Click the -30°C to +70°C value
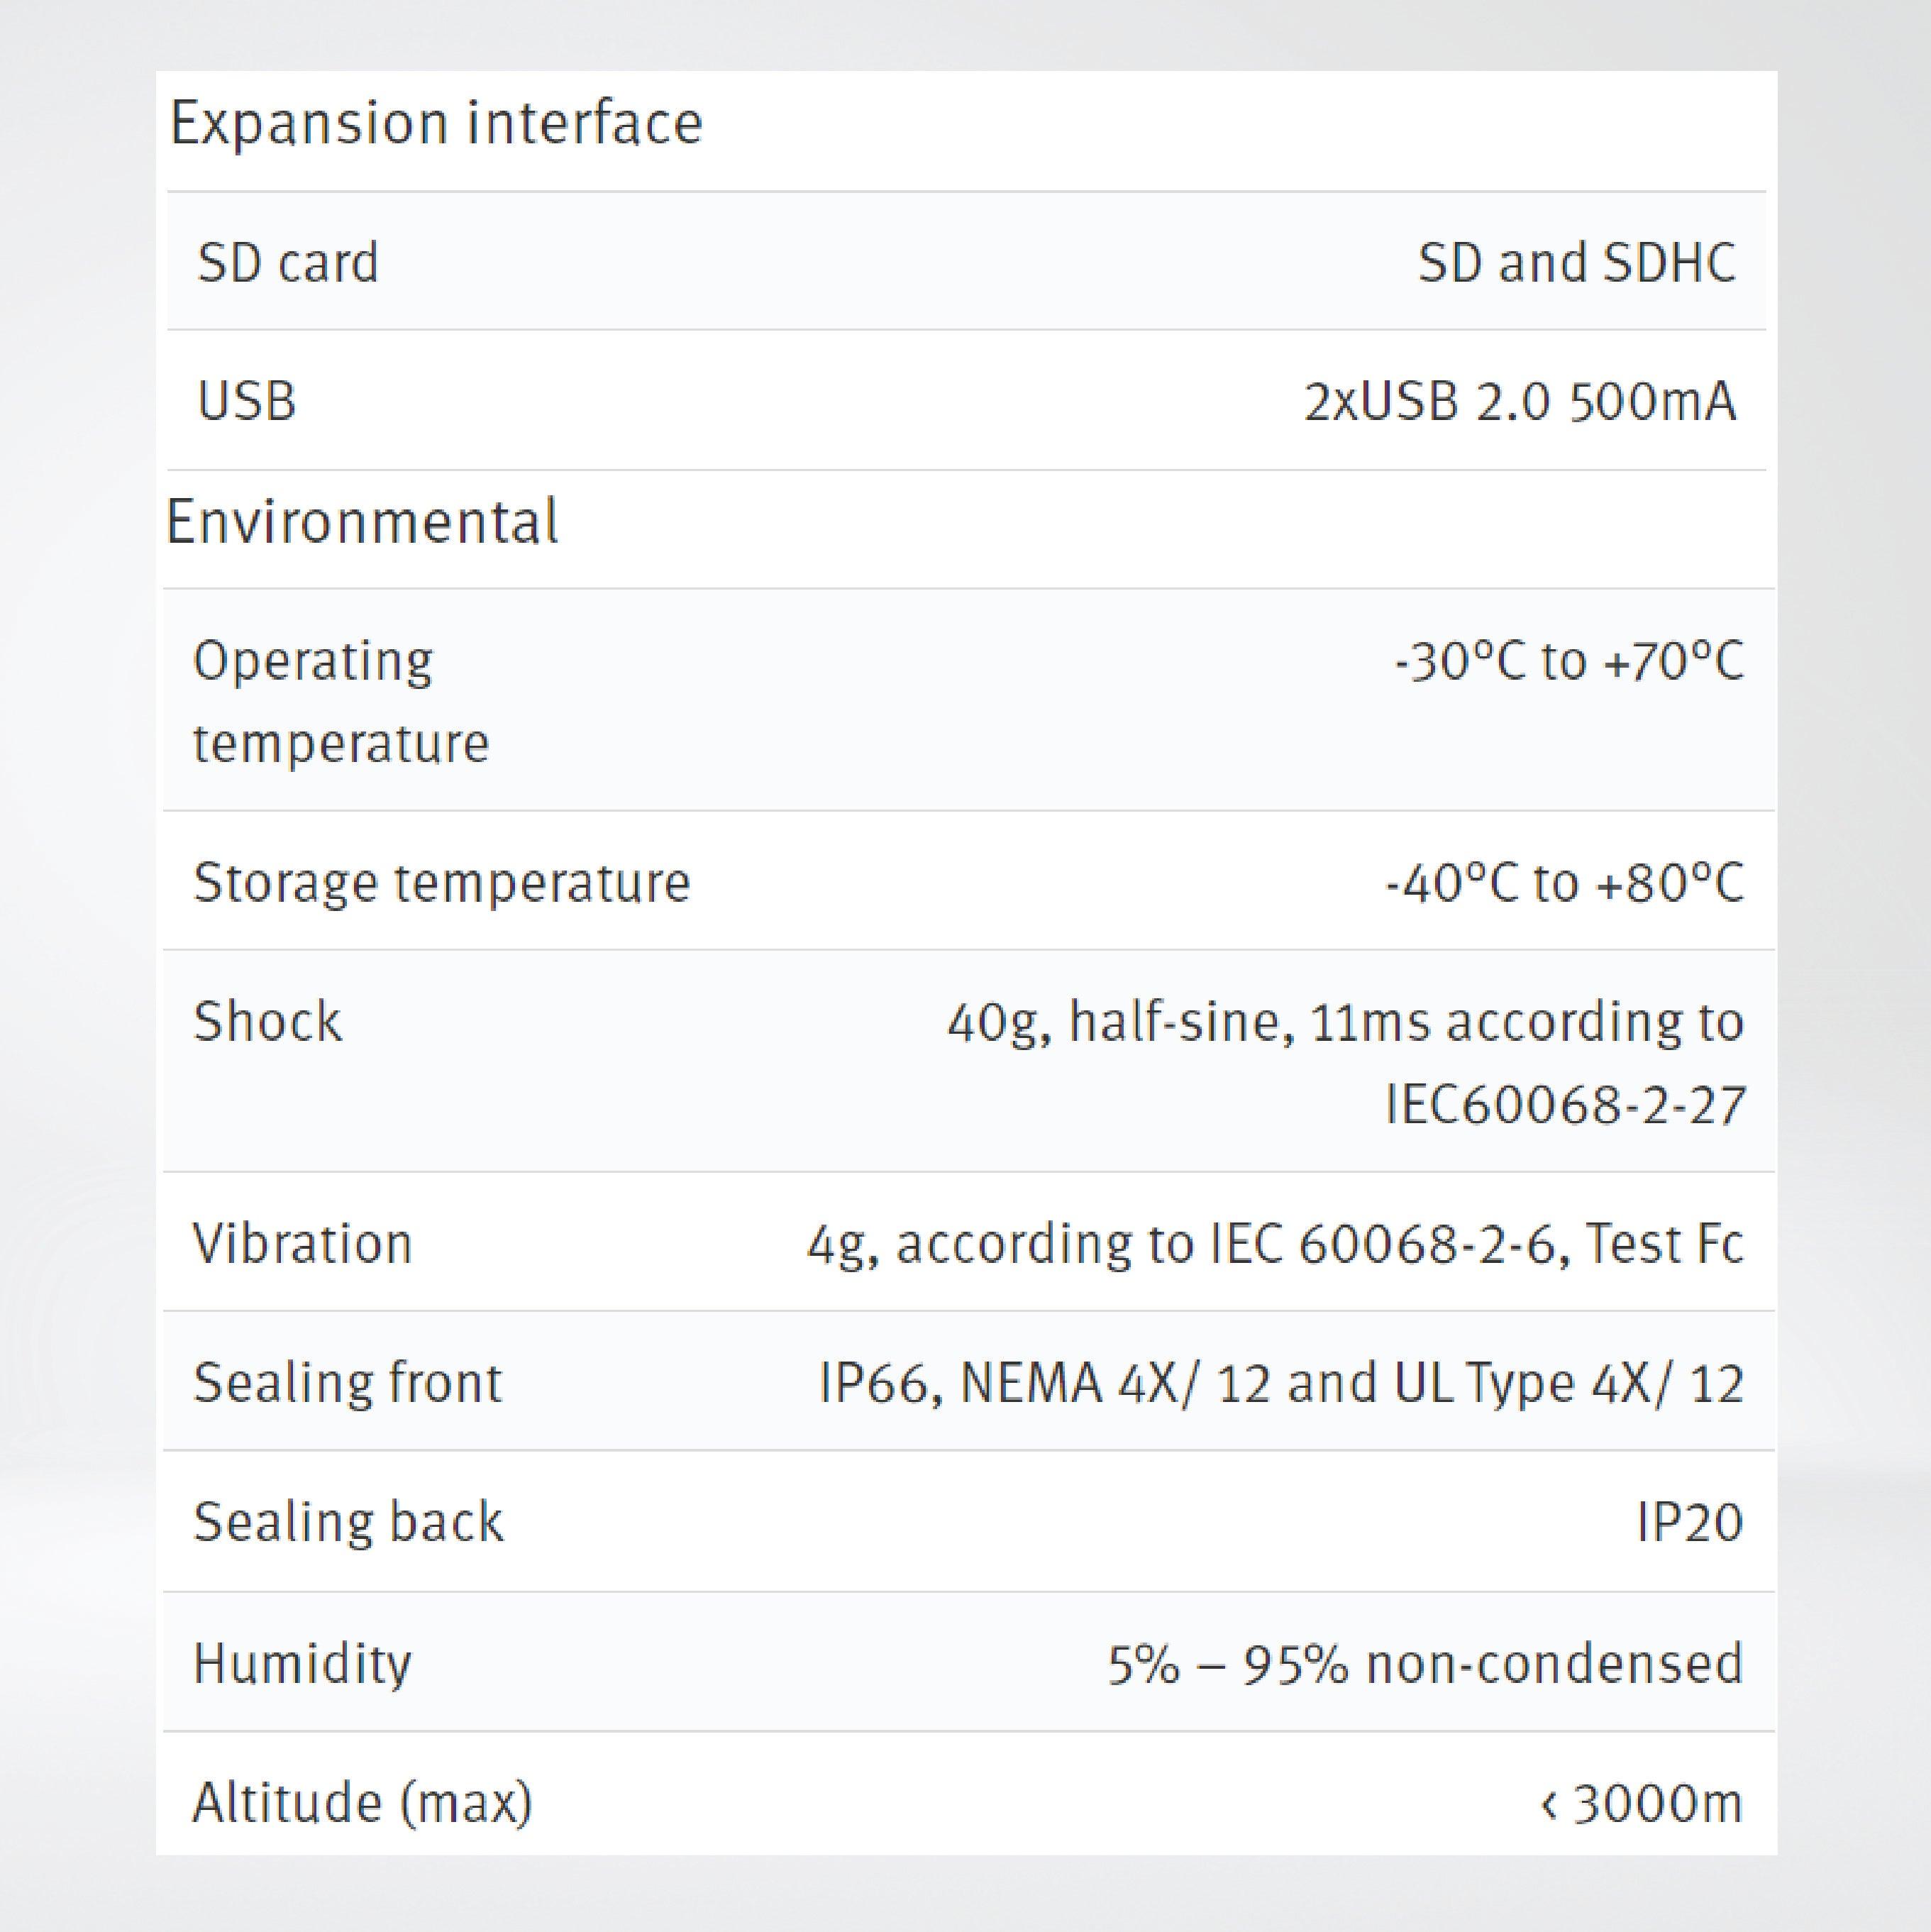This screenshot has height=1932, width=1931. coord(1568,661)
